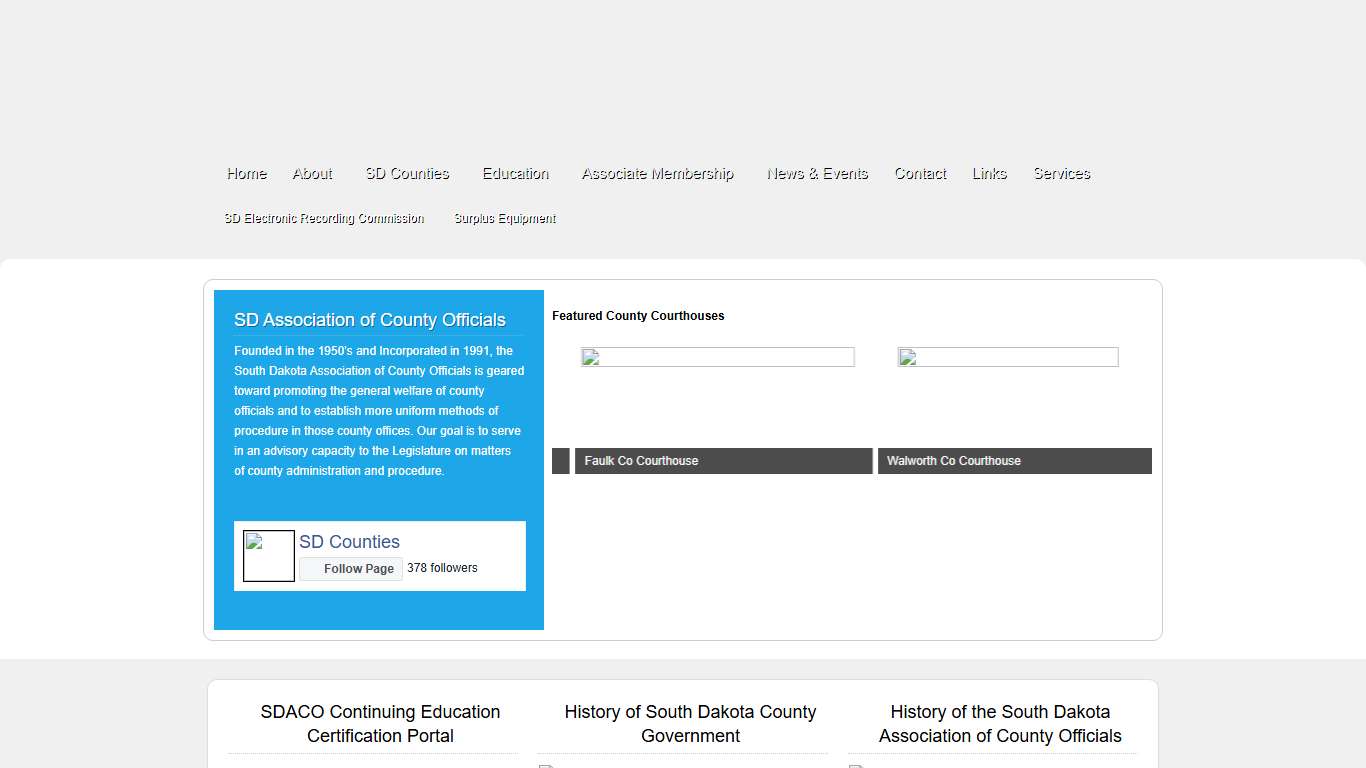Click the image placeholder below History of the South Dakota Association
Viewport: 1366px width, 768px height.
pyautogui.click(x=857, y=765)
